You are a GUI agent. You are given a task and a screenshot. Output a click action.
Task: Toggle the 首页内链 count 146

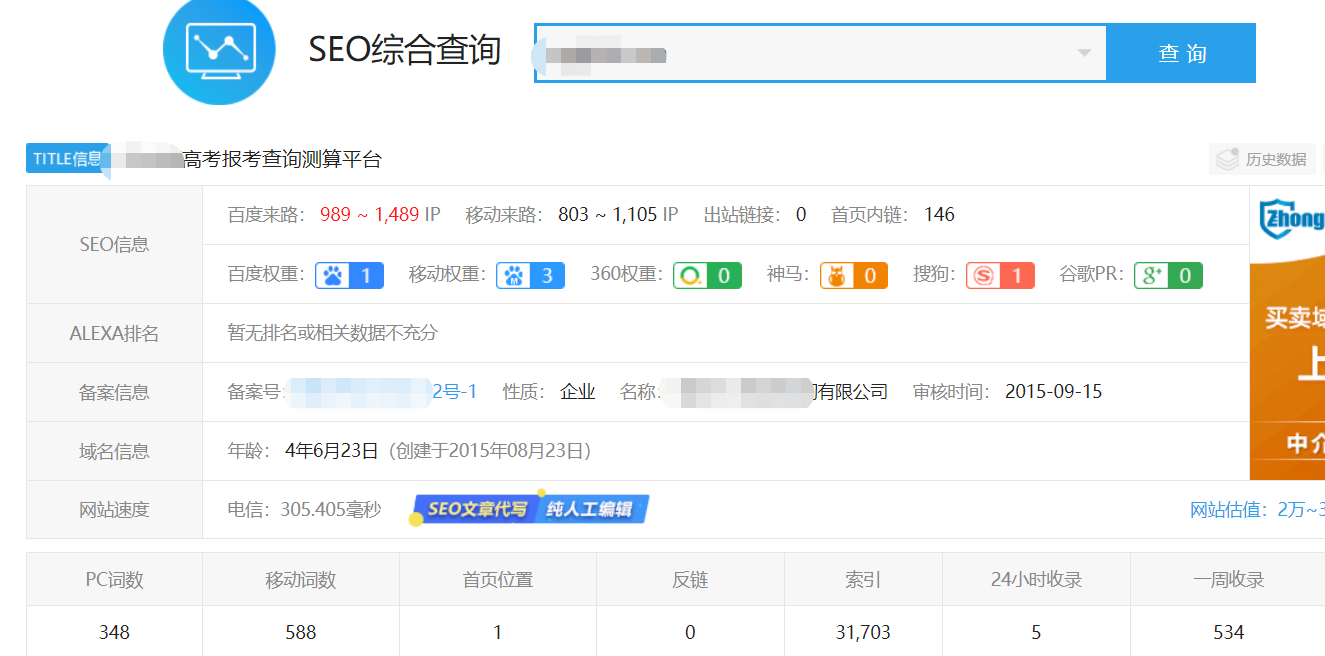[x=940, y=214]
